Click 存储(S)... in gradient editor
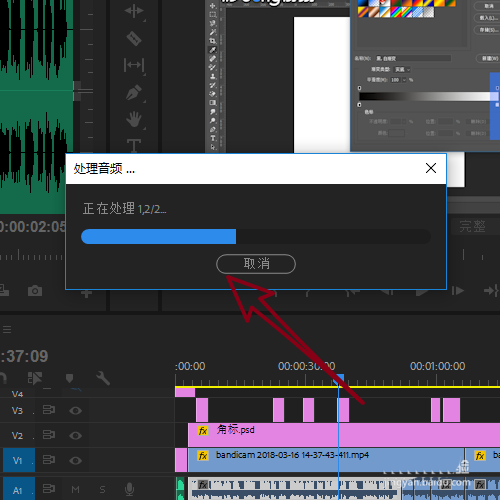This screenshot has width=500, height=500. click(487, 30)
